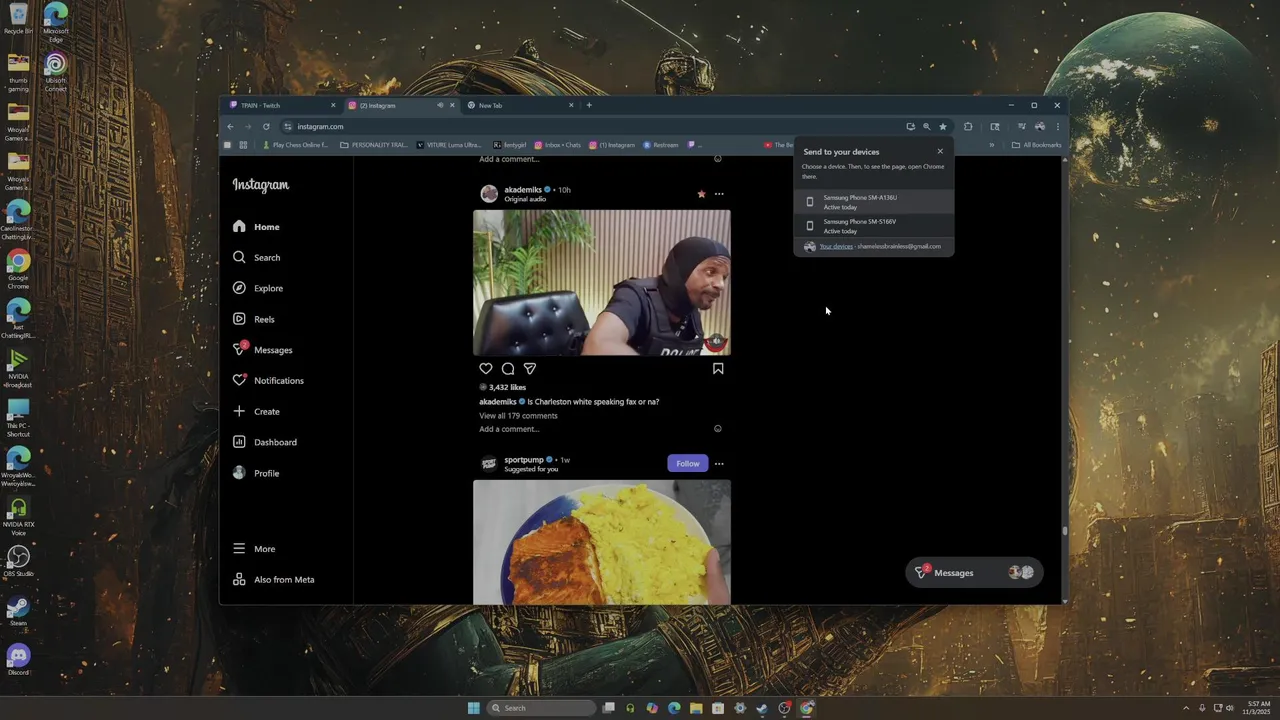Click Add a comment under akademiks caption

[509, 429]
